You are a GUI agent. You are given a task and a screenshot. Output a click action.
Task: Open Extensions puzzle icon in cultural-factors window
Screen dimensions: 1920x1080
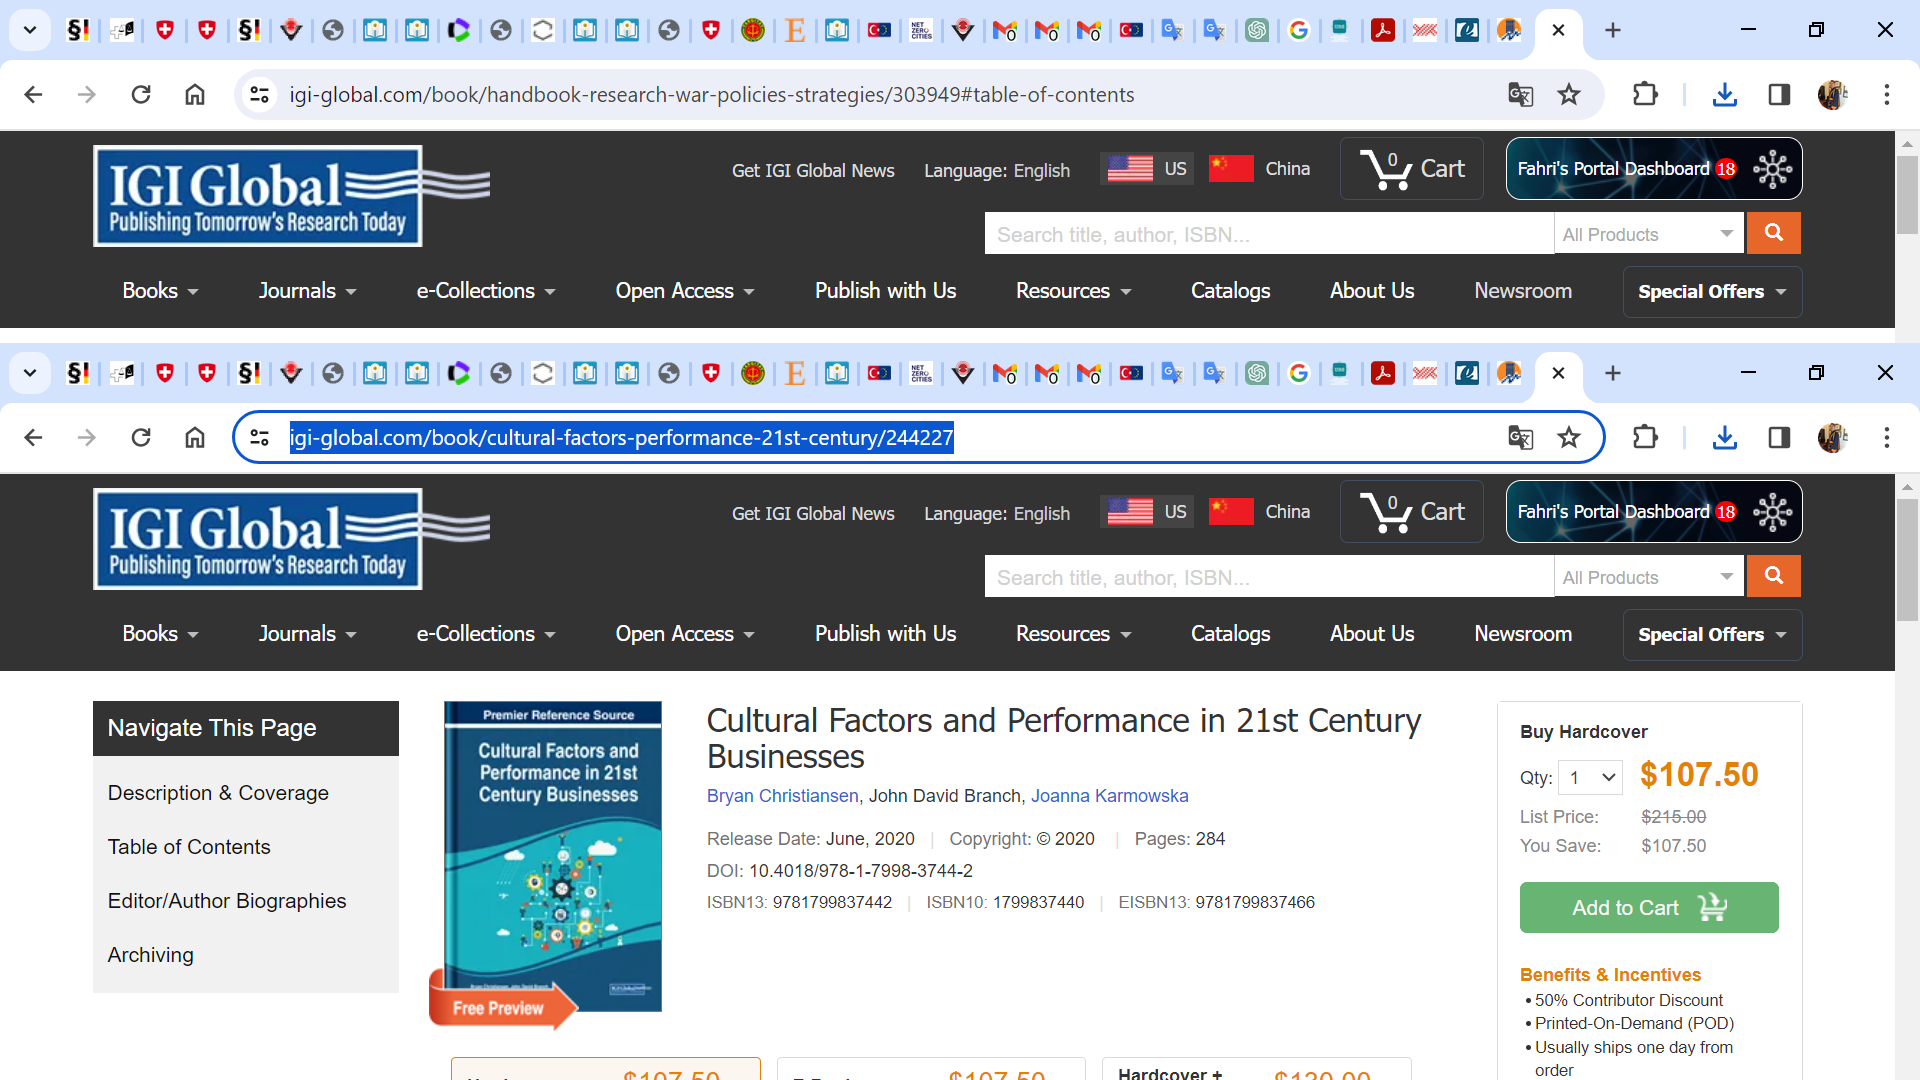coord(1645,437)
